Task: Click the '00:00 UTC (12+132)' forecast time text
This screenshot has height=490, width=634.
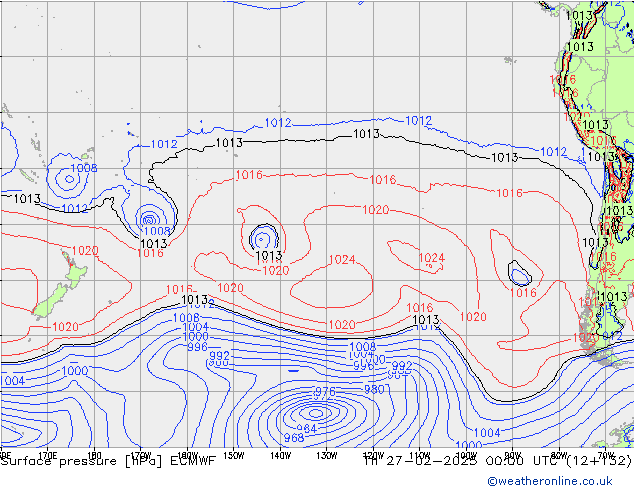Action: coord(559,461)
